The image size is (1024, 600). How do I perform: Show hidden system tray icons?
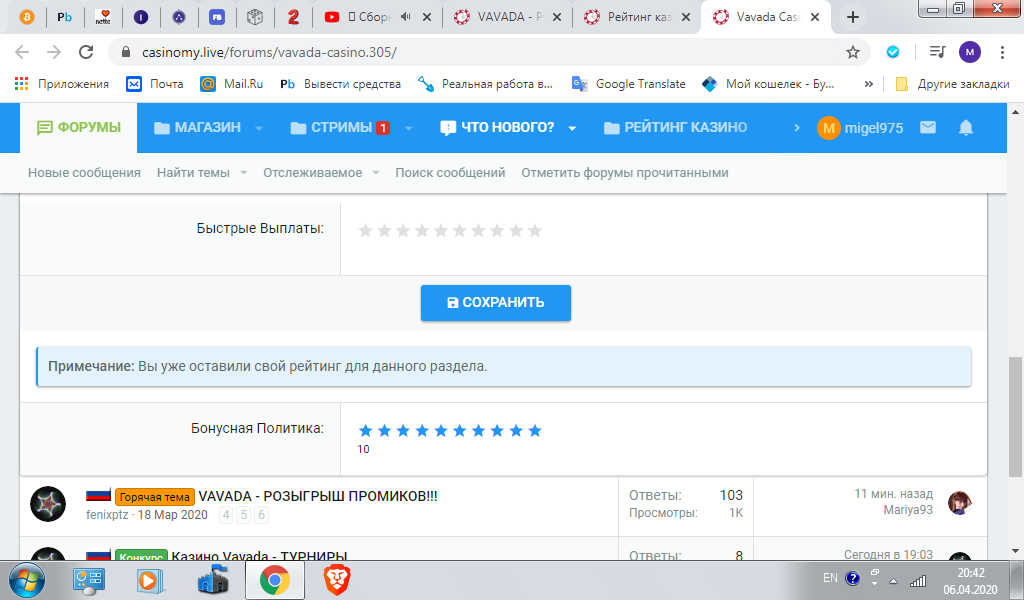point(893,580)
